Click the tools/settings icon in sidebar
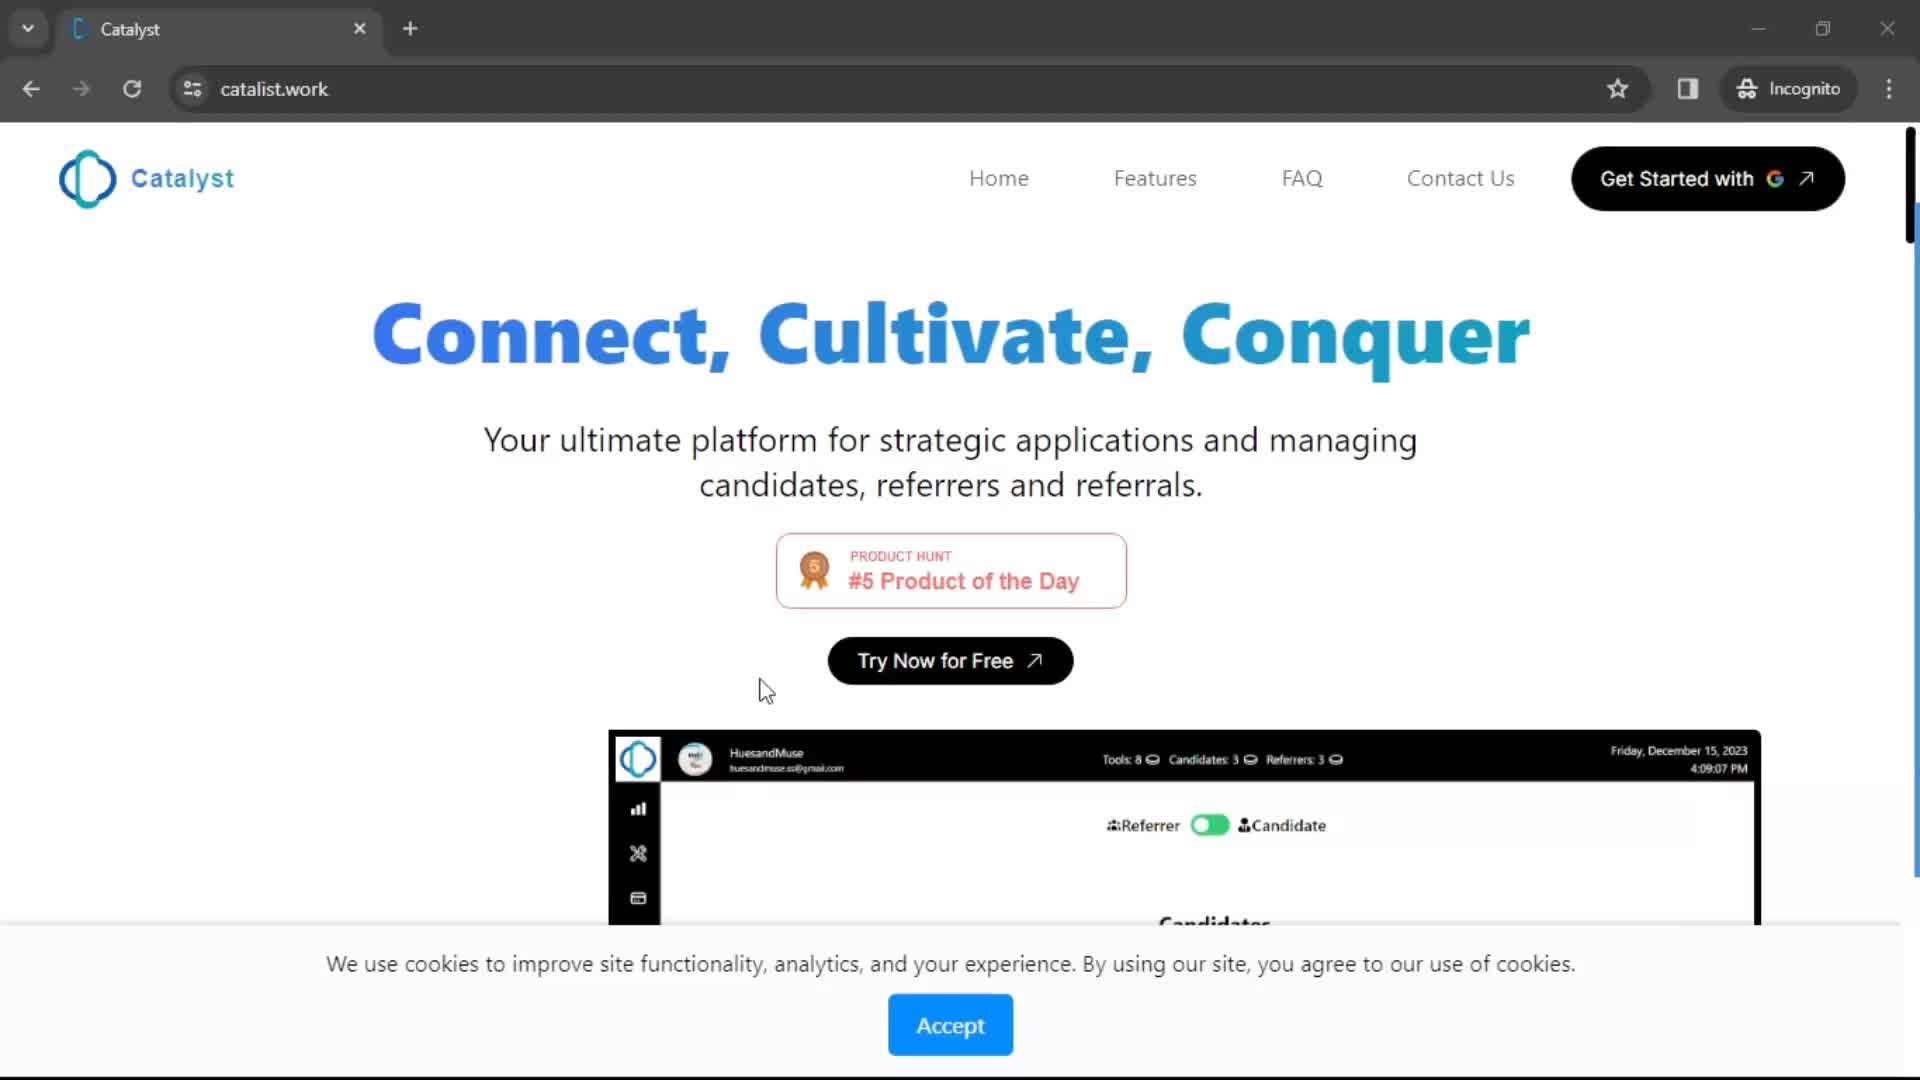This screenshot has width=1920, height=1080. pyautogui.click(x=638, y=855)
